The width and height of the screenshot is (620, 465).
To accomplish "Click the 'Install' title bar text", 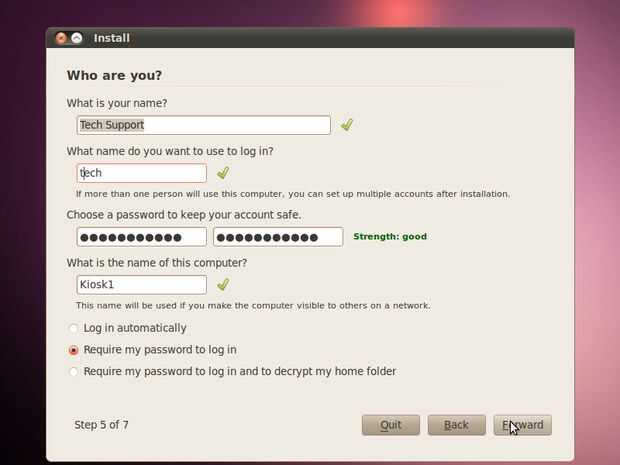I will click(x=112, y=38).
